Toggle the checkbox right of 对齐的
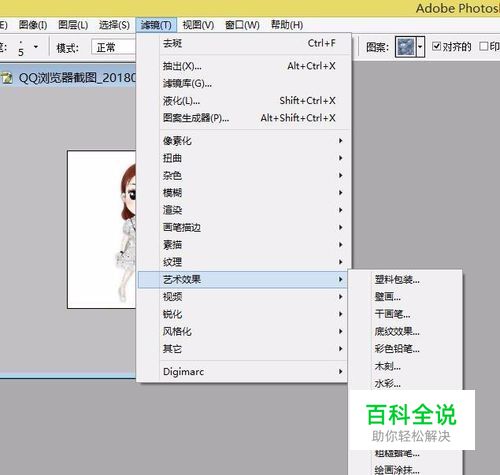This screenshot has height=475, width=500. 483,46
